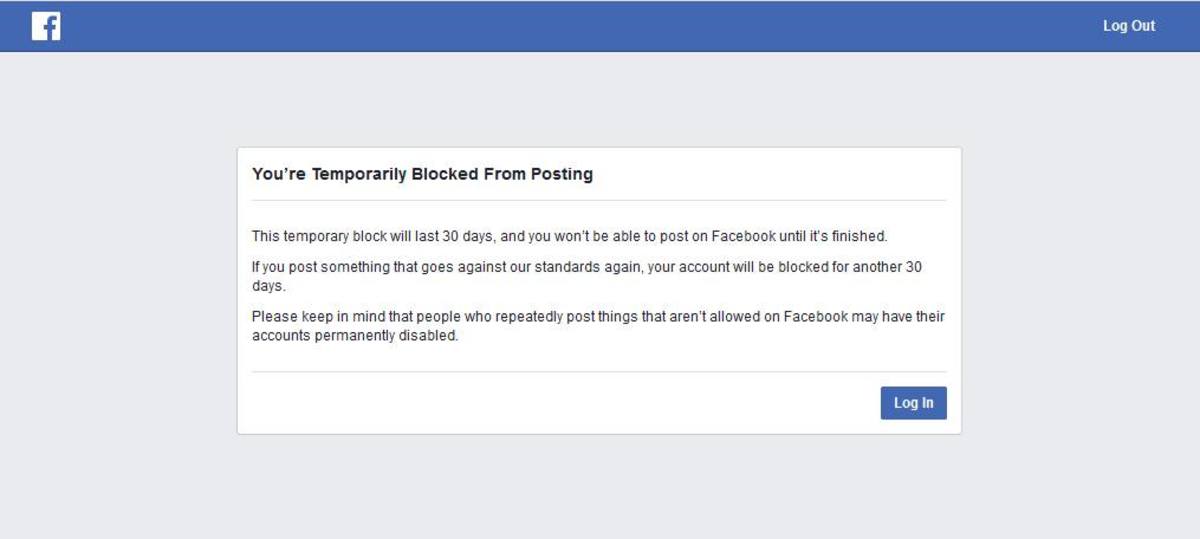Click the word "Temporarily" in the heading
The height and width of the screenshot is (539, 1200).
point(359,174)
